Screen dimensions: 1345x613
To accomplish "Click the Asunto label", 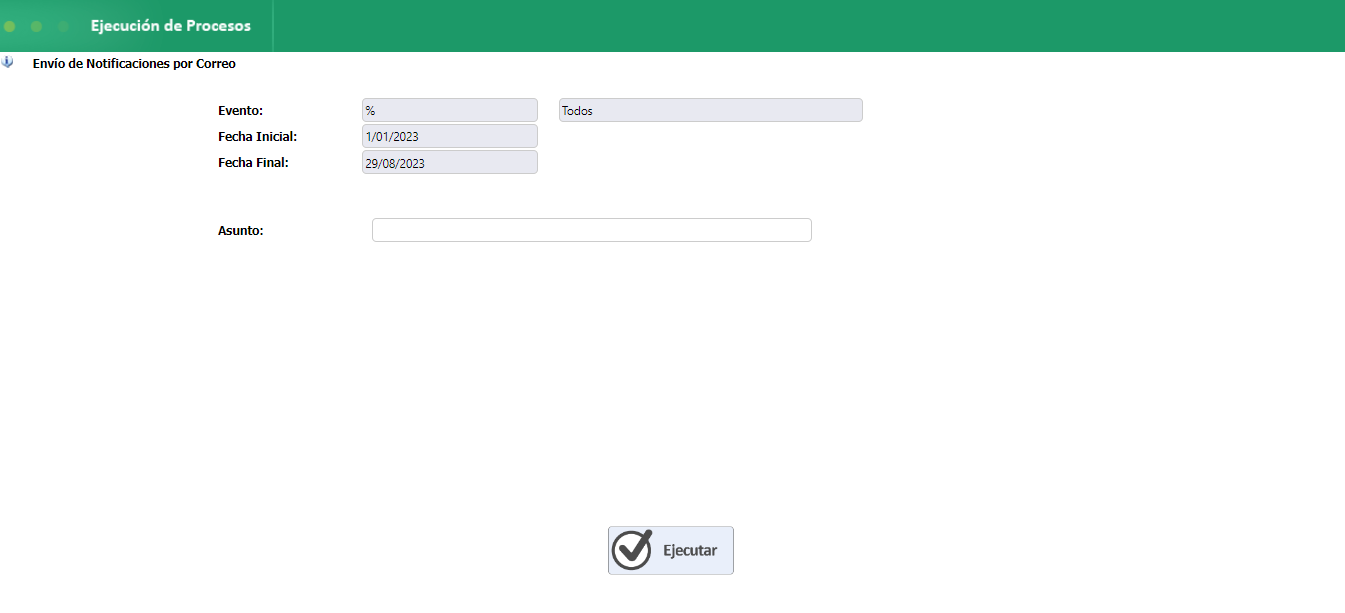I will click(x=240, y=230).
